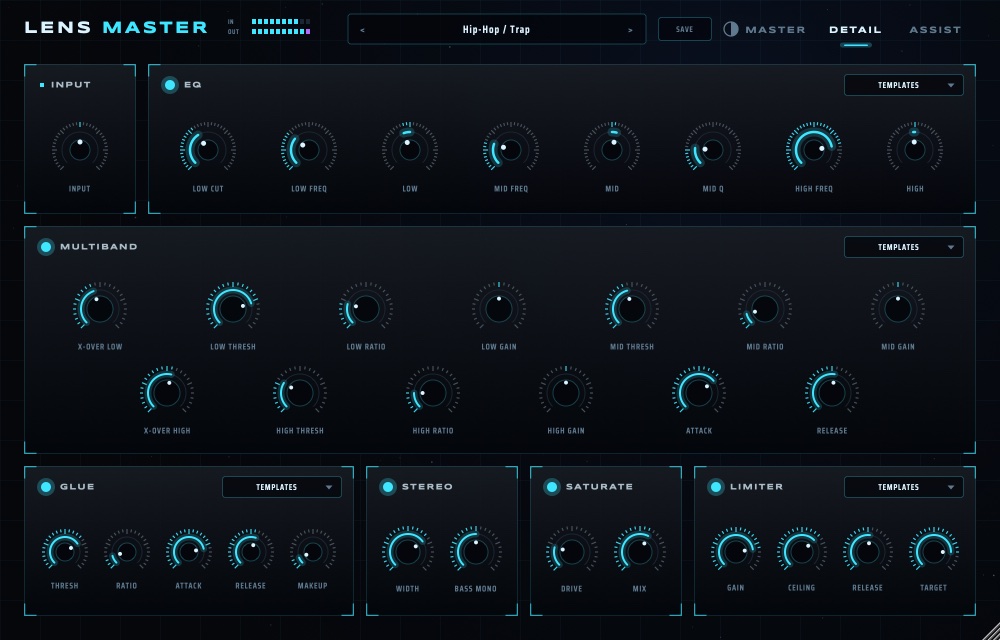Click the Glue Thresh knob
The width and height of the screenshot is (1000, 640).
[x=64, y=551]
